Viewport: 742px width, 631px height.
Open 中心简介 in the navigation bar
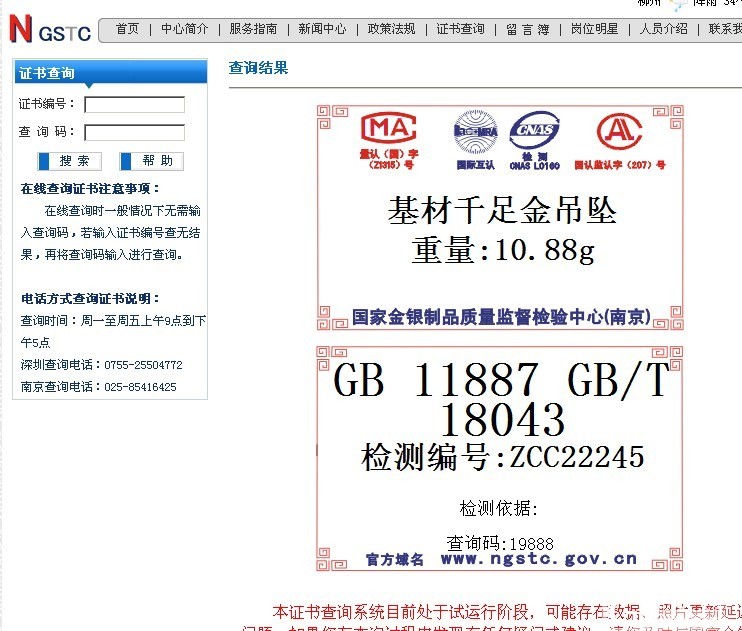185,29
